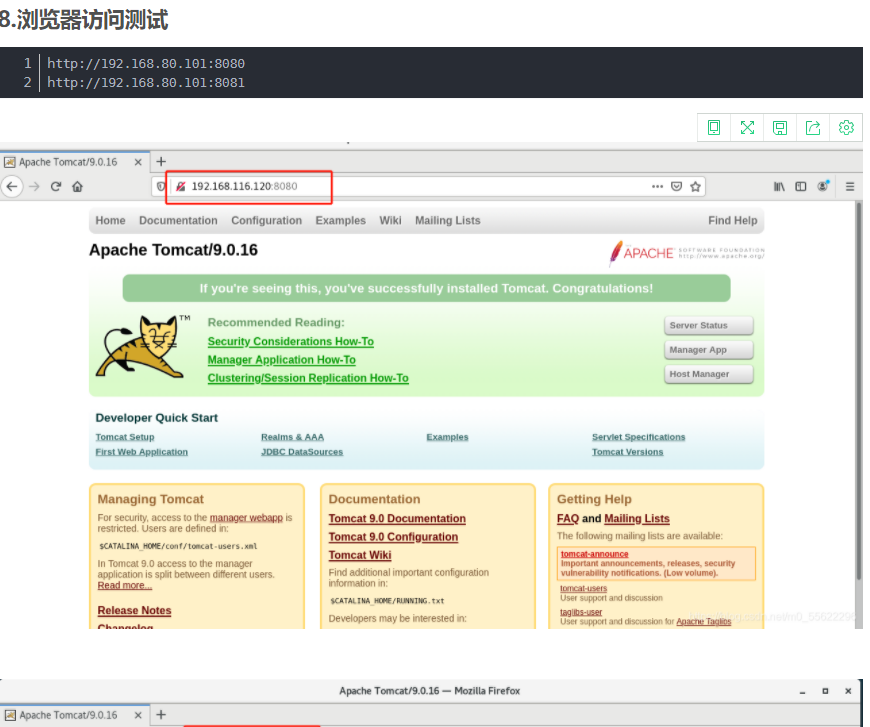Image resolution: width=870 pixels, height=727 pixels.
Task: Open the taglibs-user mailing list link
Action: tap(581, 612)
